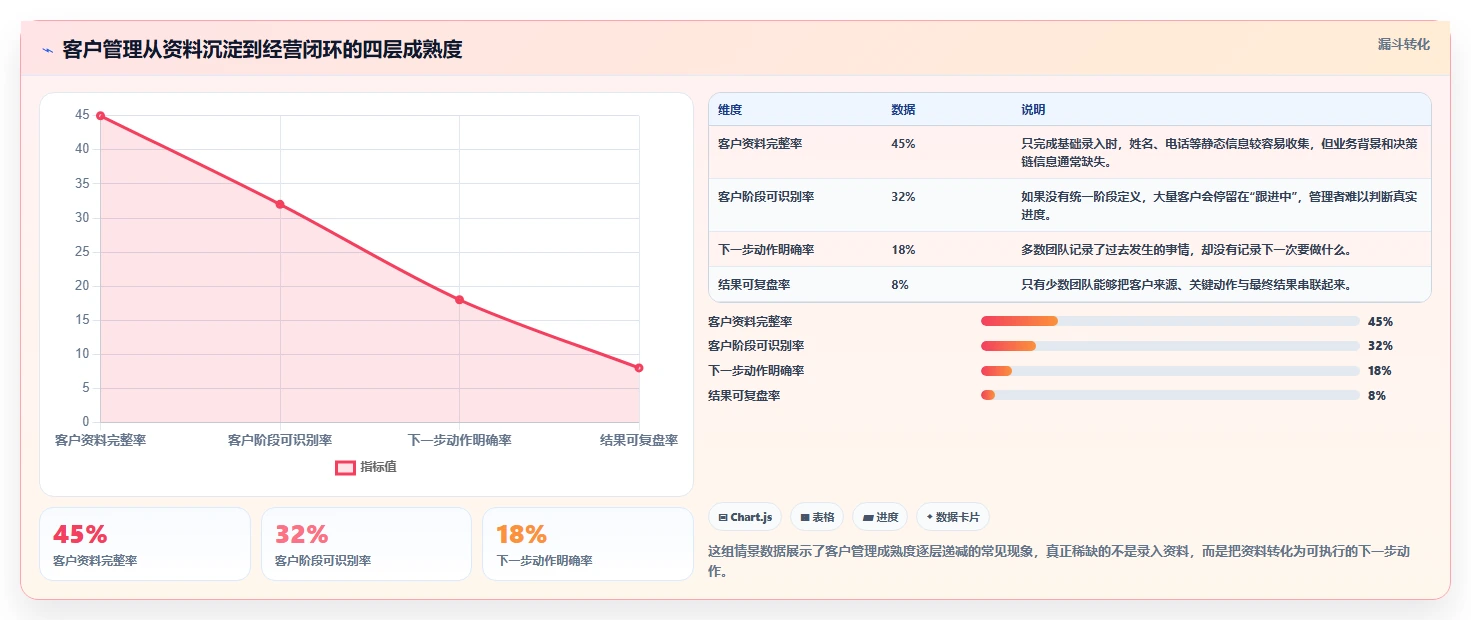
Task: Click the 32 data point on chart line
Action: [x=280, y=204]
